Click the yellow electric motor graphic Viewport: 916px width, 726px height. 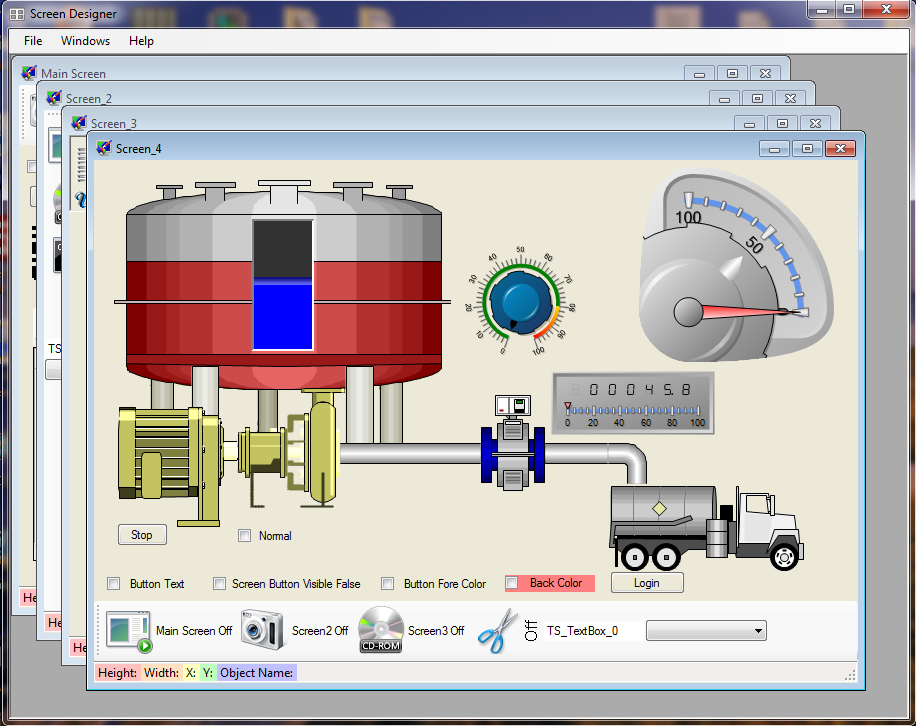[x=165, y=465]
